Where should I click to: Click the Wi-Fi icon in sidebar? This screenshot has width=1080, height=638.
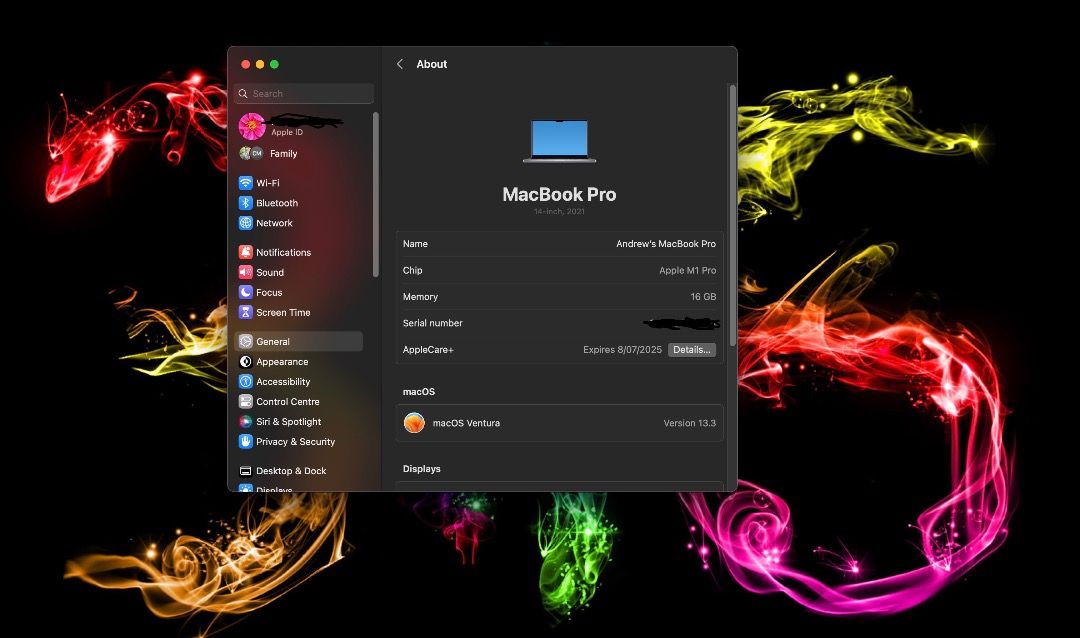(246, 183)
